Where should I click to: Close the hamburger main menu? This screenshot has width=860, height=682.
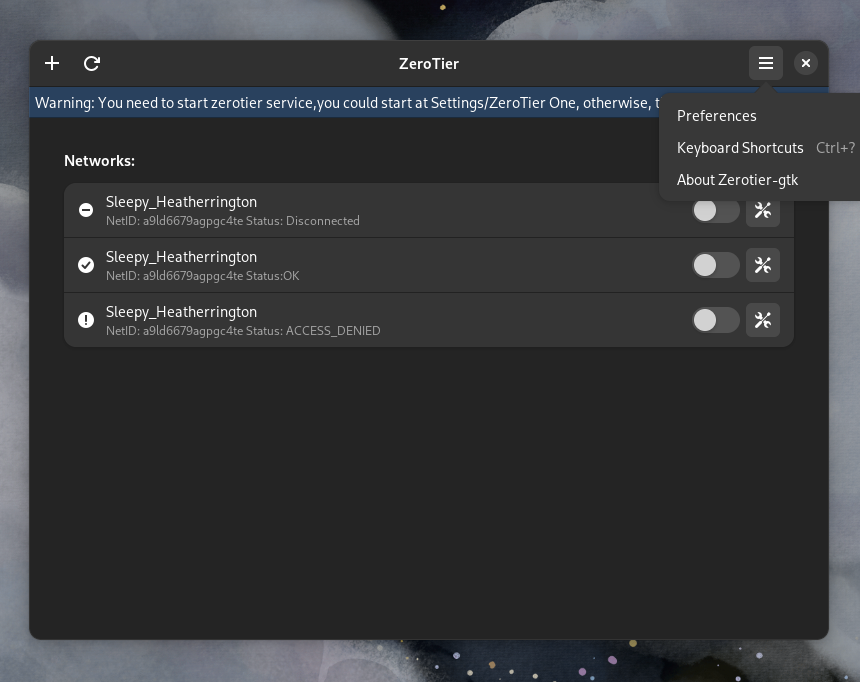pos(766,64)
